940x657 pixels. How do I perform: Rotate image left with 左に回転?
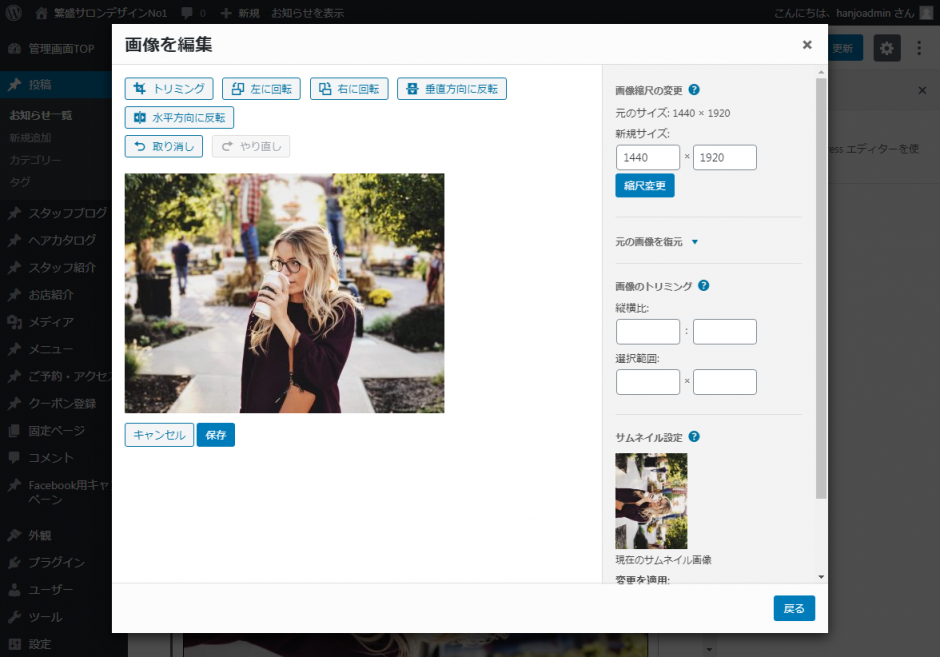261,89
